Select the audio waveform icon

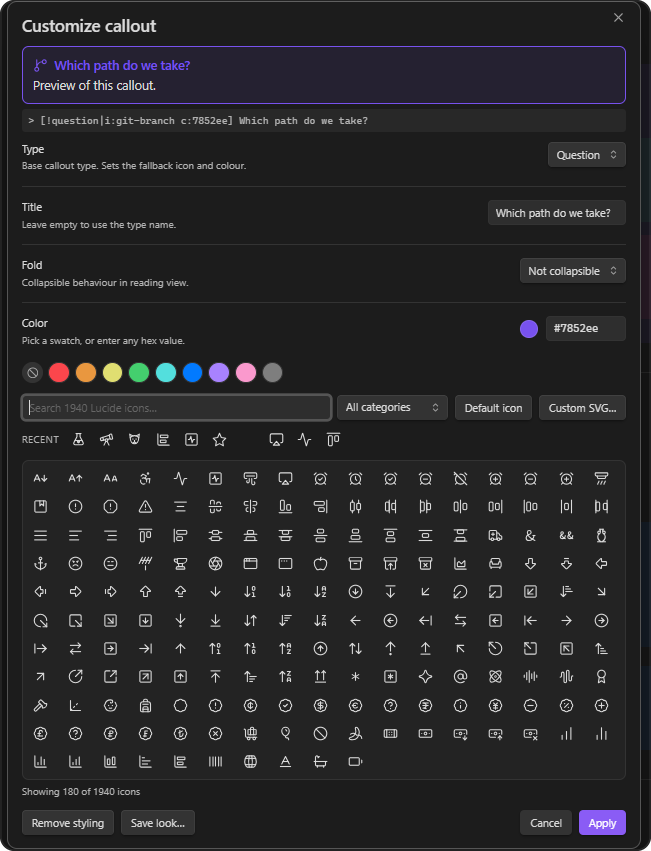[566, 677]
